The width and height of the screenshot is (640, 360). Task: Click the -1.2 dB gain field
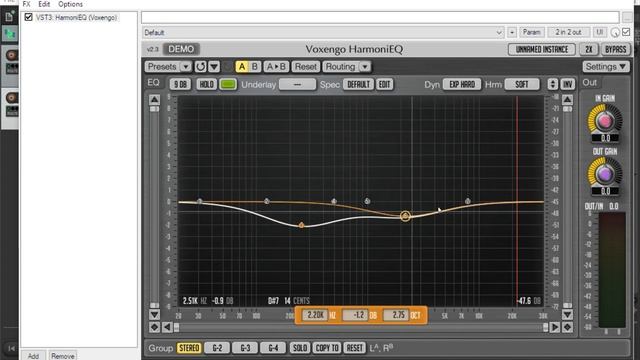pyautogui.click(x=356, y=315)
